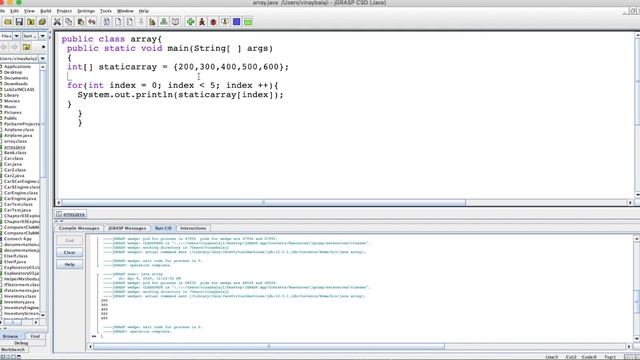This screenshot has height=360, width=640.
Task: Click the Run I/O horizontal scrollbar
Action: 269,347
